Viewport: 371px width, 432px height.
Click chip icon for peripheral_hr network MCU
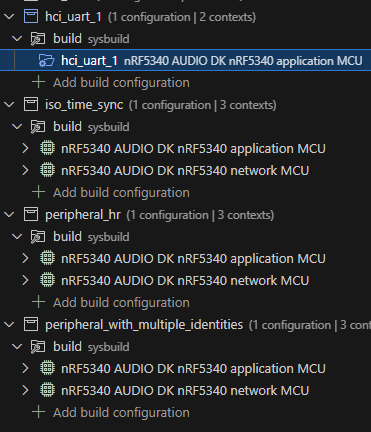pos(47,280)
